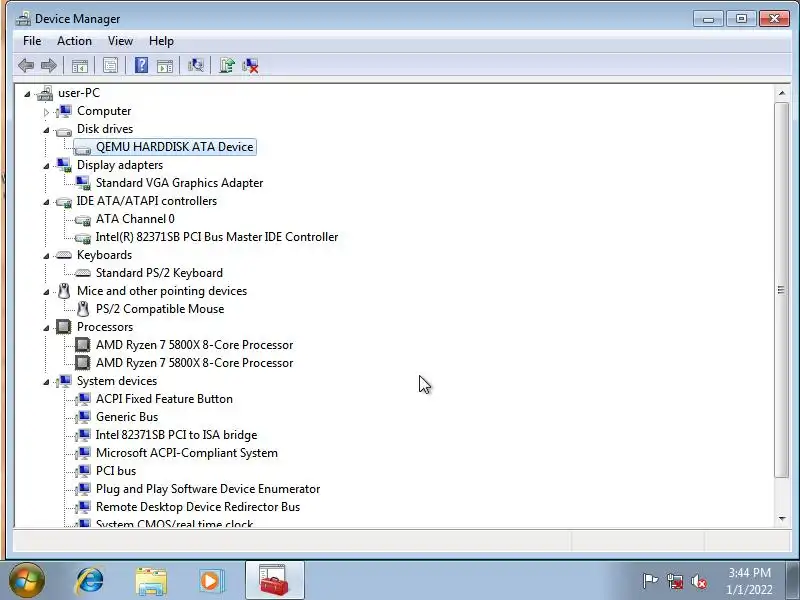Select PS/2 Compatible Mouse
The image size is (800, 600).
pyautogui.click(x=160, y=309)
